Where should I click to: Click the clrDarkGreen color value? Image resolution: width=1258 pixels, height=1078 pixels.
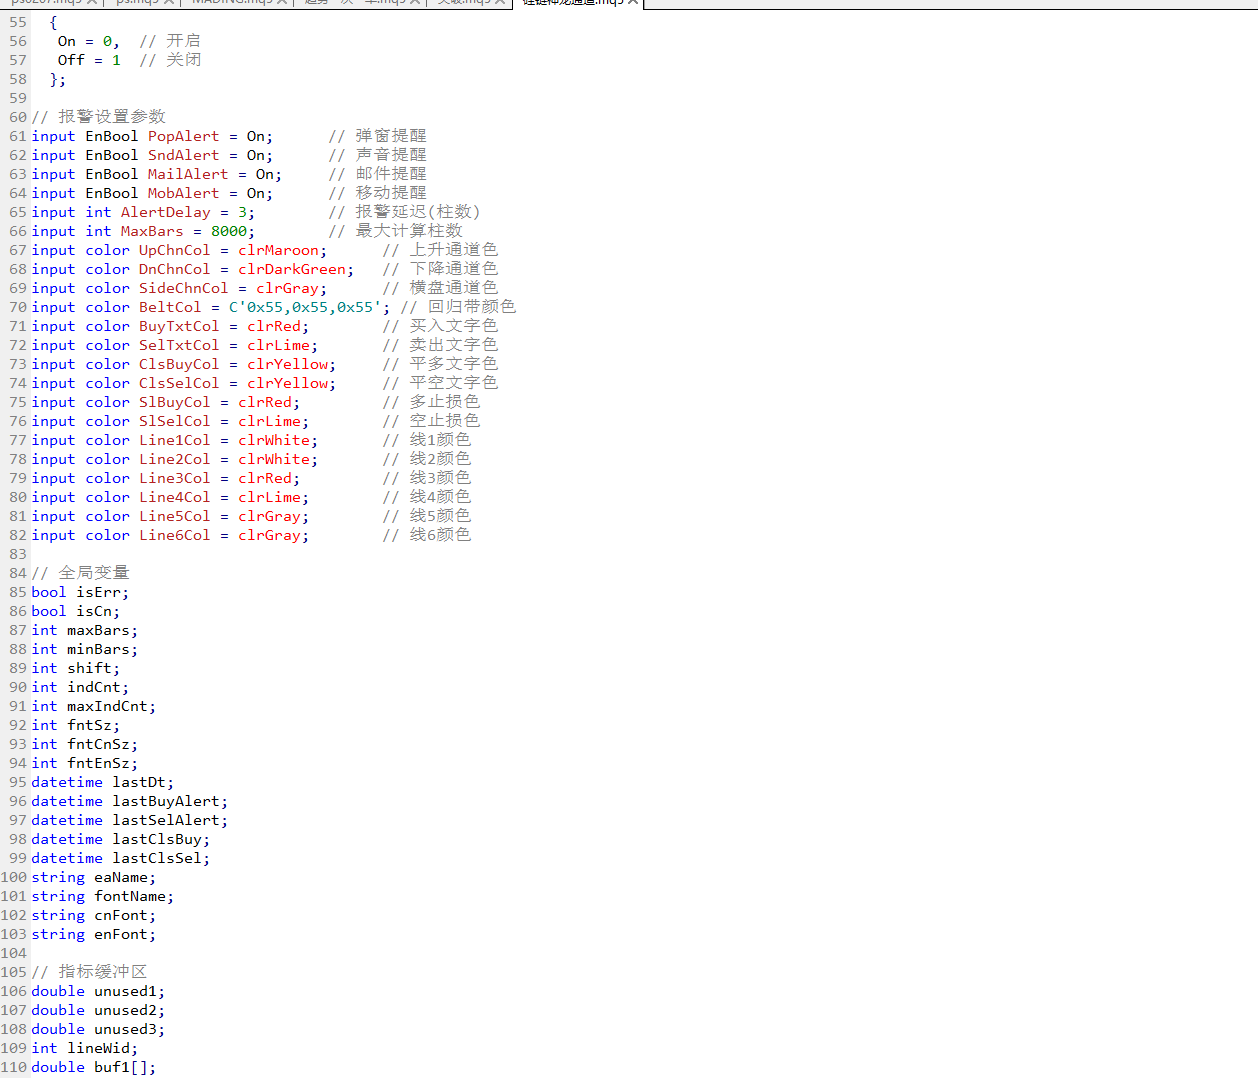click(292, 269)
